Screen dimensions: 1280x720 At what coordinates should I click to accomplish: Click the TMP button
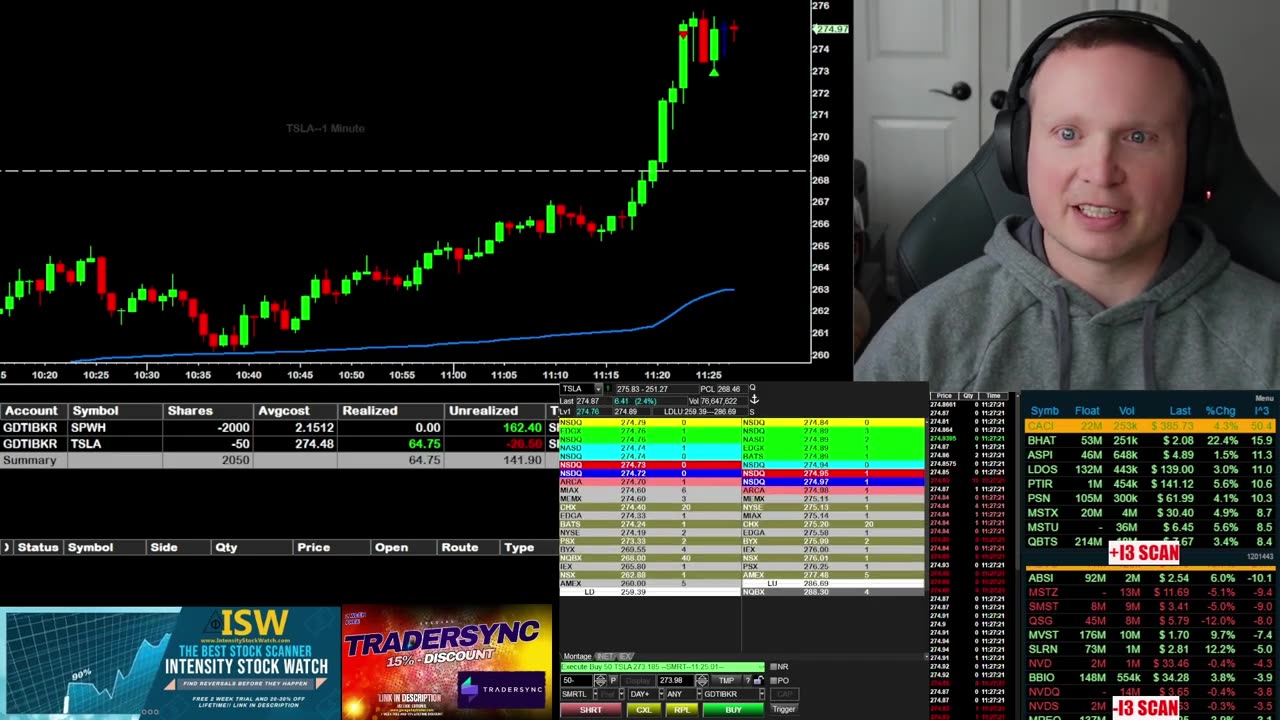click(x=726, y=681)
